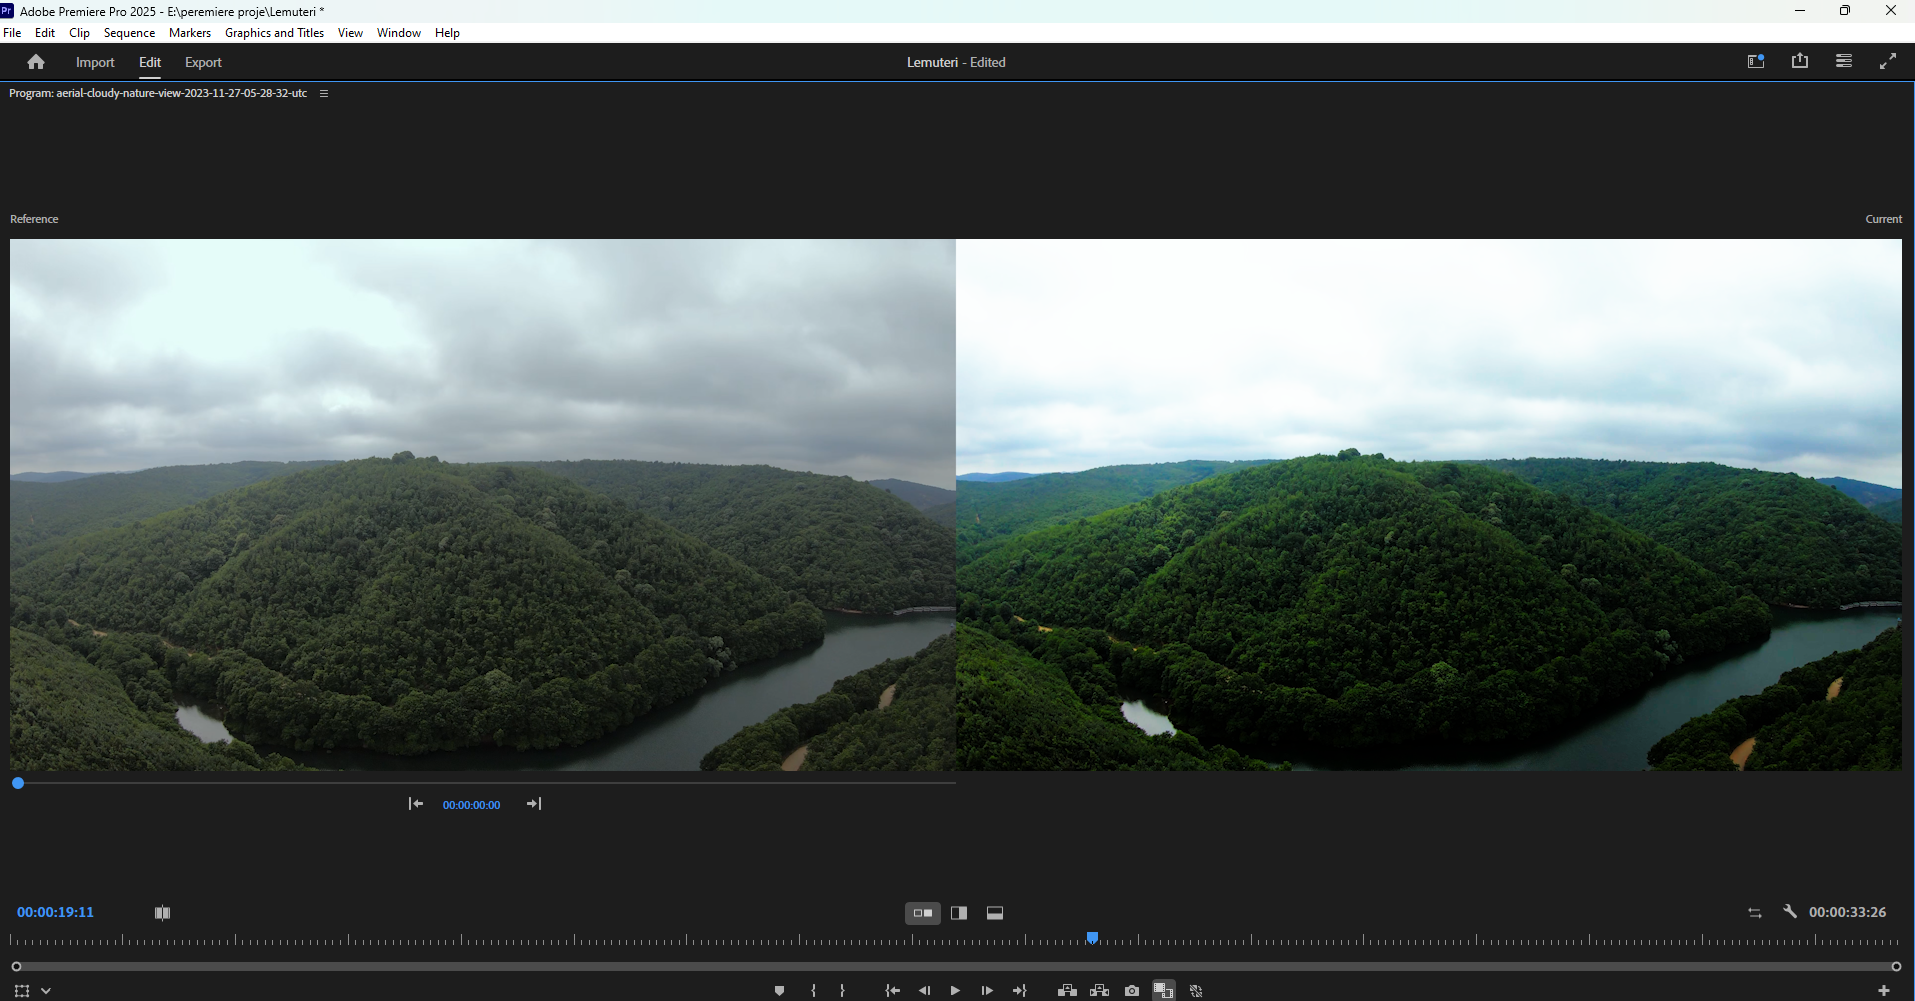
Task: Add a marker at the playhead
Action: (x=779, y=991)
